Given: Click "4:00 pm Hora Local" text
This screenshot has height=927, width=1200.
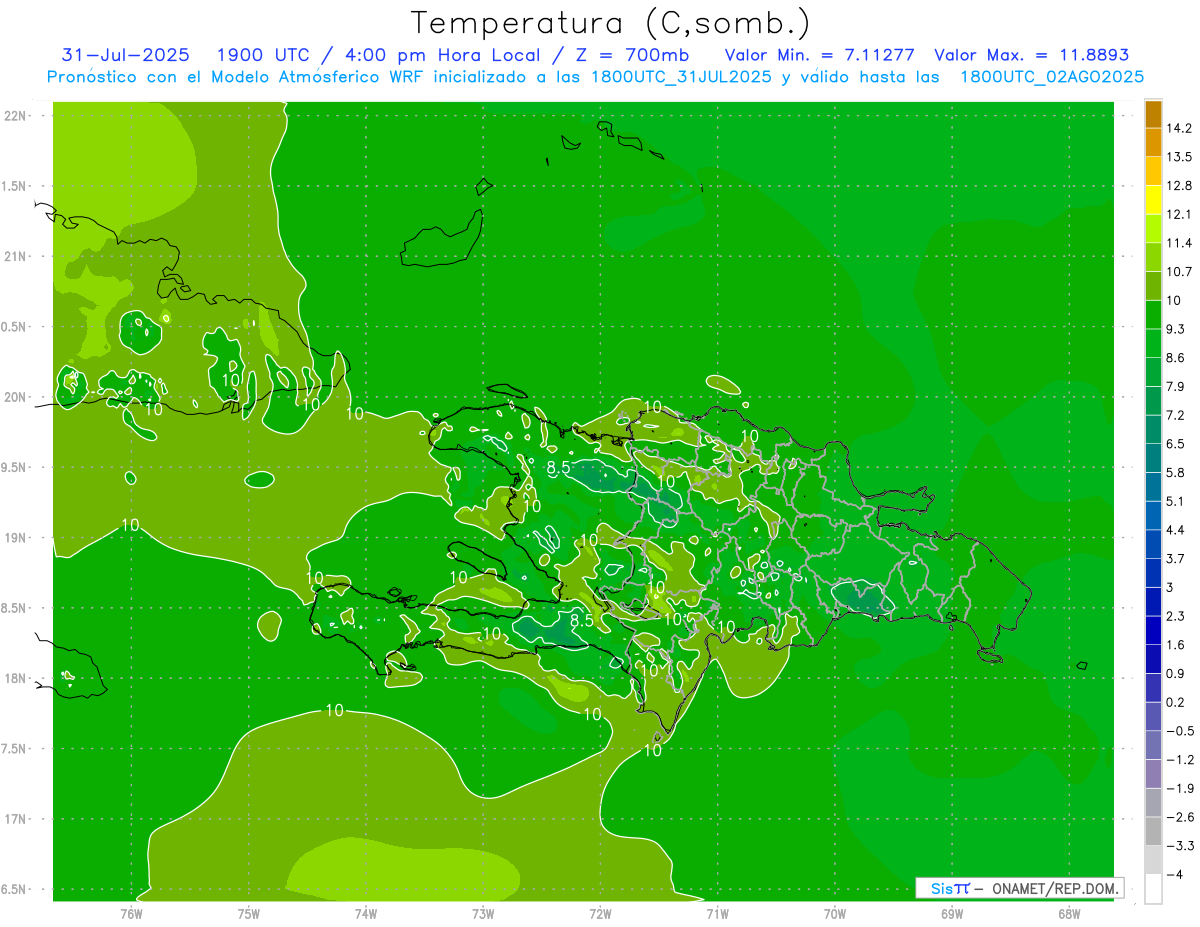Looking at the screenshot, I should point(445,55).
